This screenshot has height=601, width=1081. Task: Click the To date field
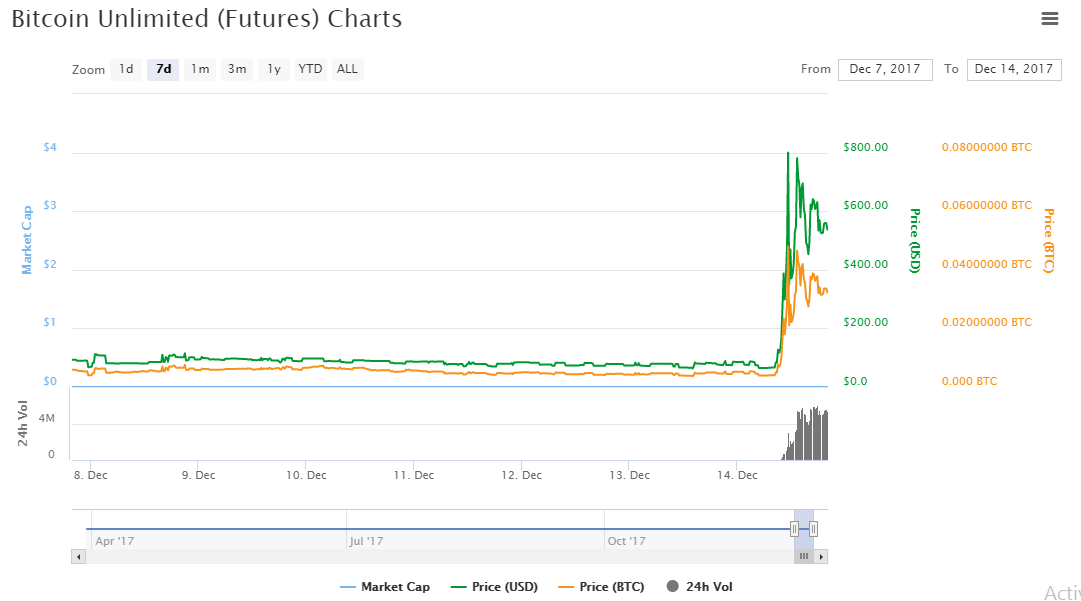coord(1013,69)
